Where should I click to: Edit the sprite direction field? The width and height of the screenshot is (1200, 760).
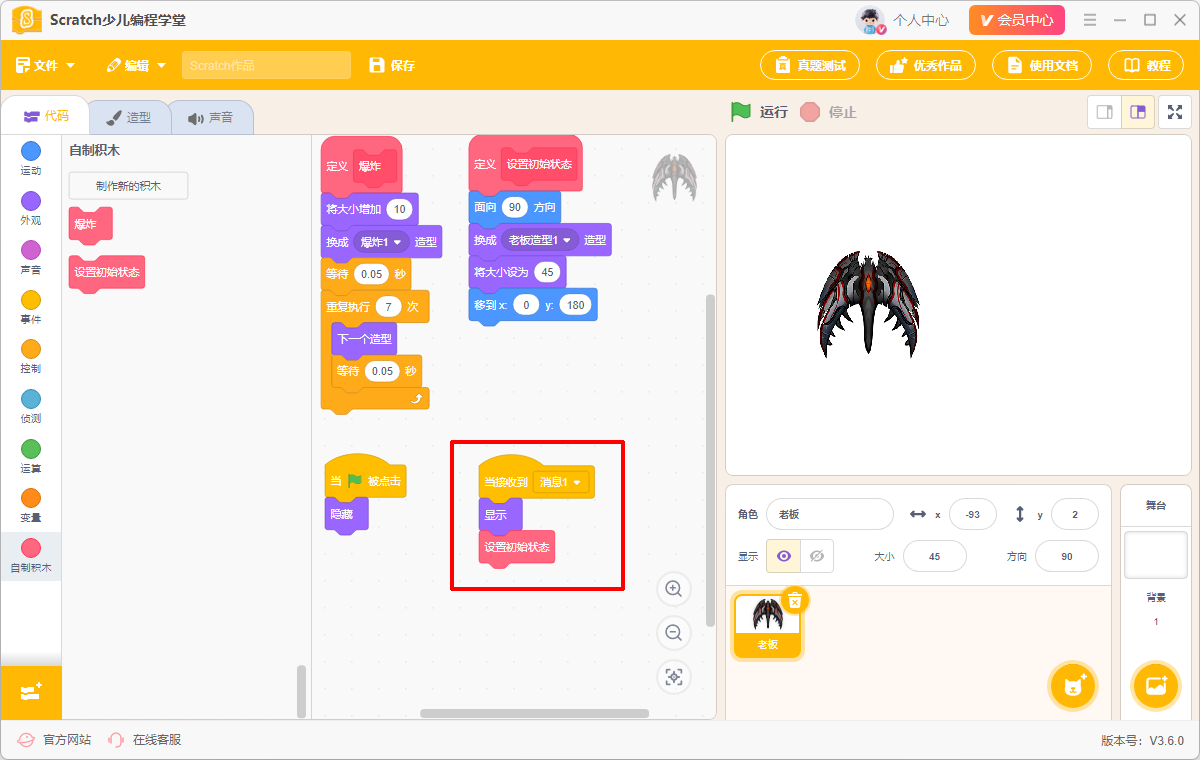pyautogui.click(x=1067, y=556)
